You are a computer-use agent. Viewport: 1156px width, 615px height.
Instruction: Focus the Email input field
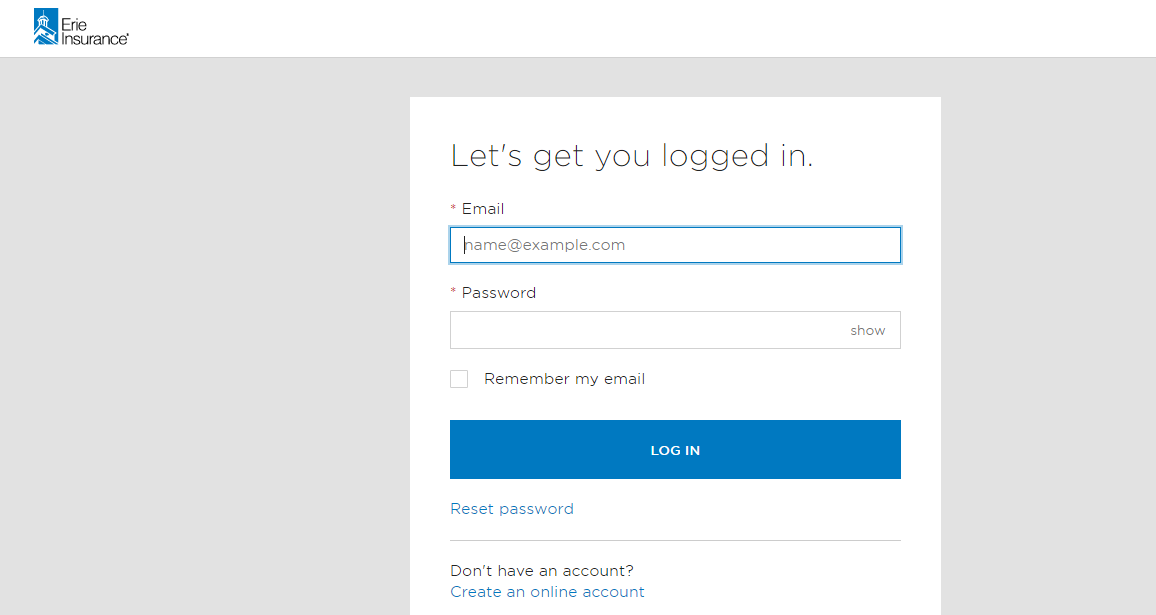[x=675, y=245]
